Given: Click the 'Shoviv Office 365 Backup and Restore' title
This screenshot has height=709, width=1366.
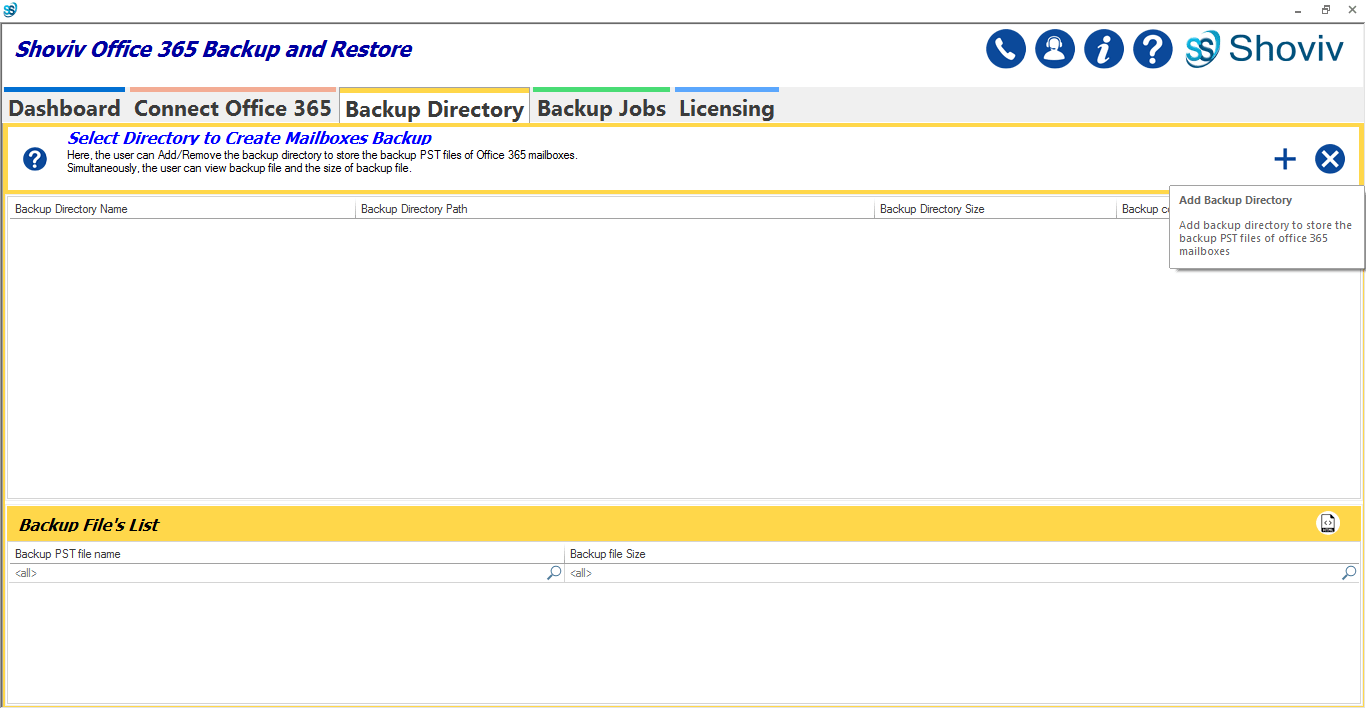Looking at the screenshot, I should pos(213,49).
